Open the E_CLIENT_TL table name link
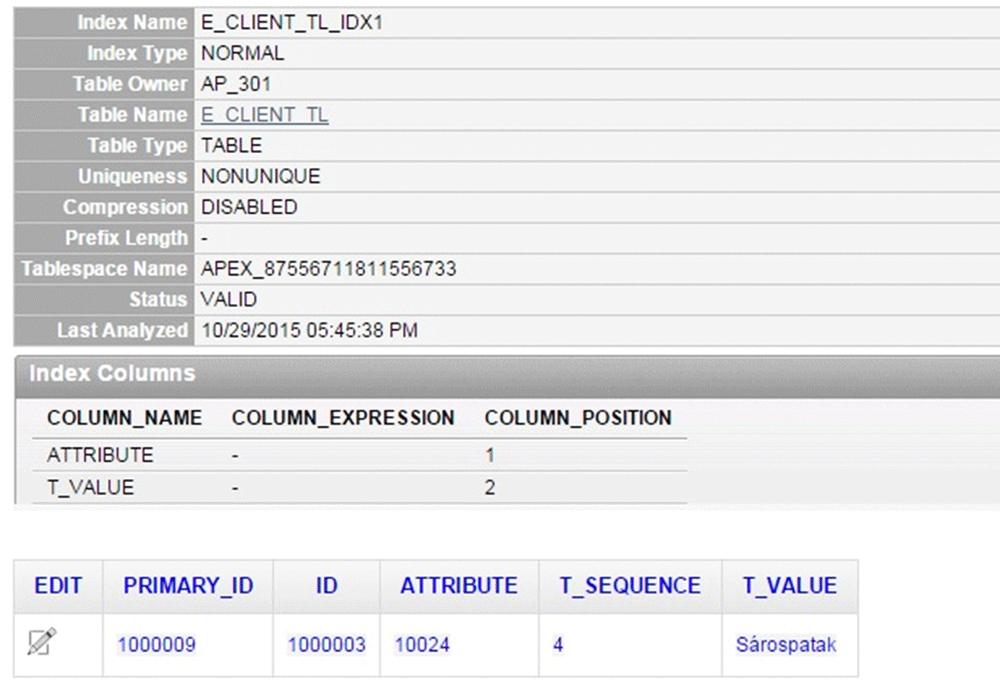Image resolution: width=1000 pixels, height=684 pixels. pos(265,115)
